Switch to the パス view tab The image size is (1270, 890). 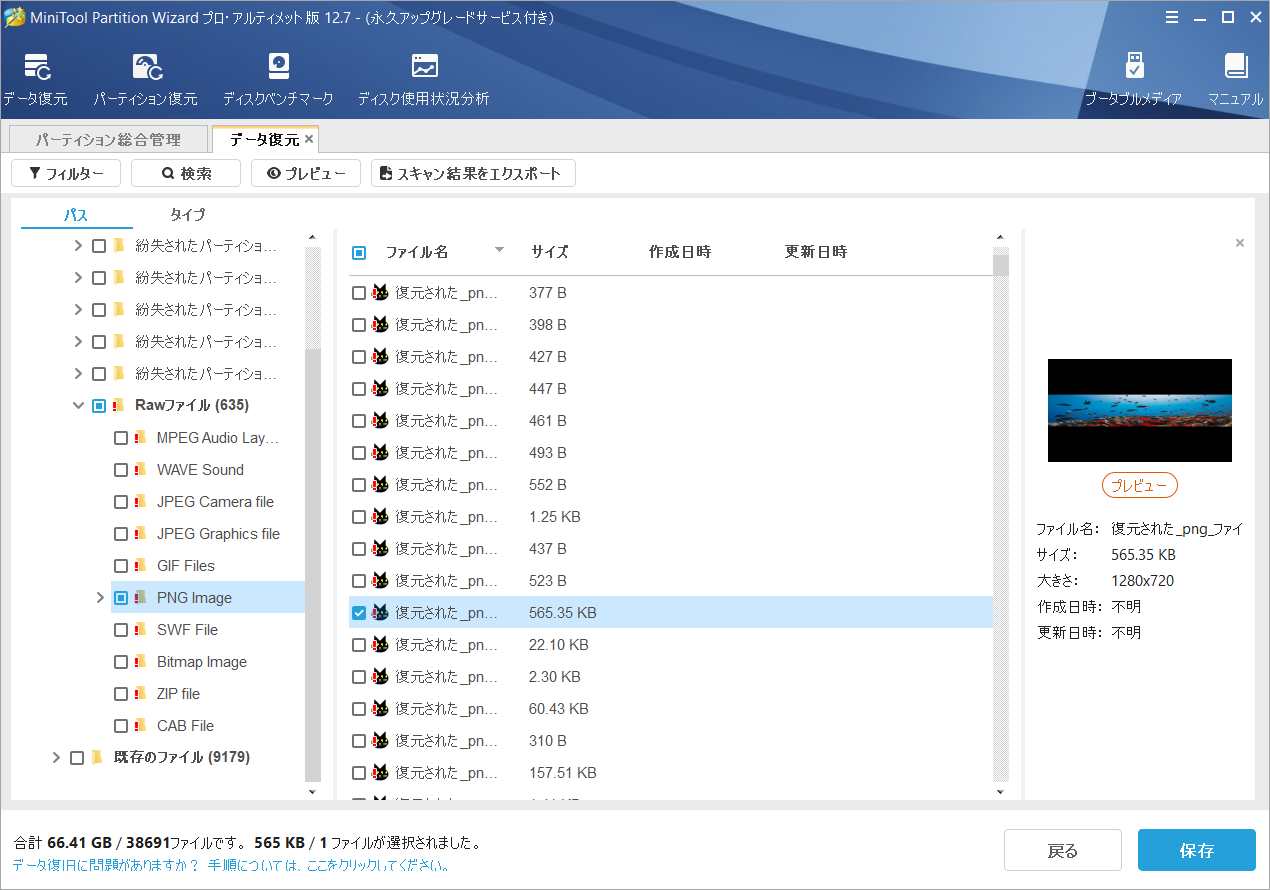(x=76, y=215)
